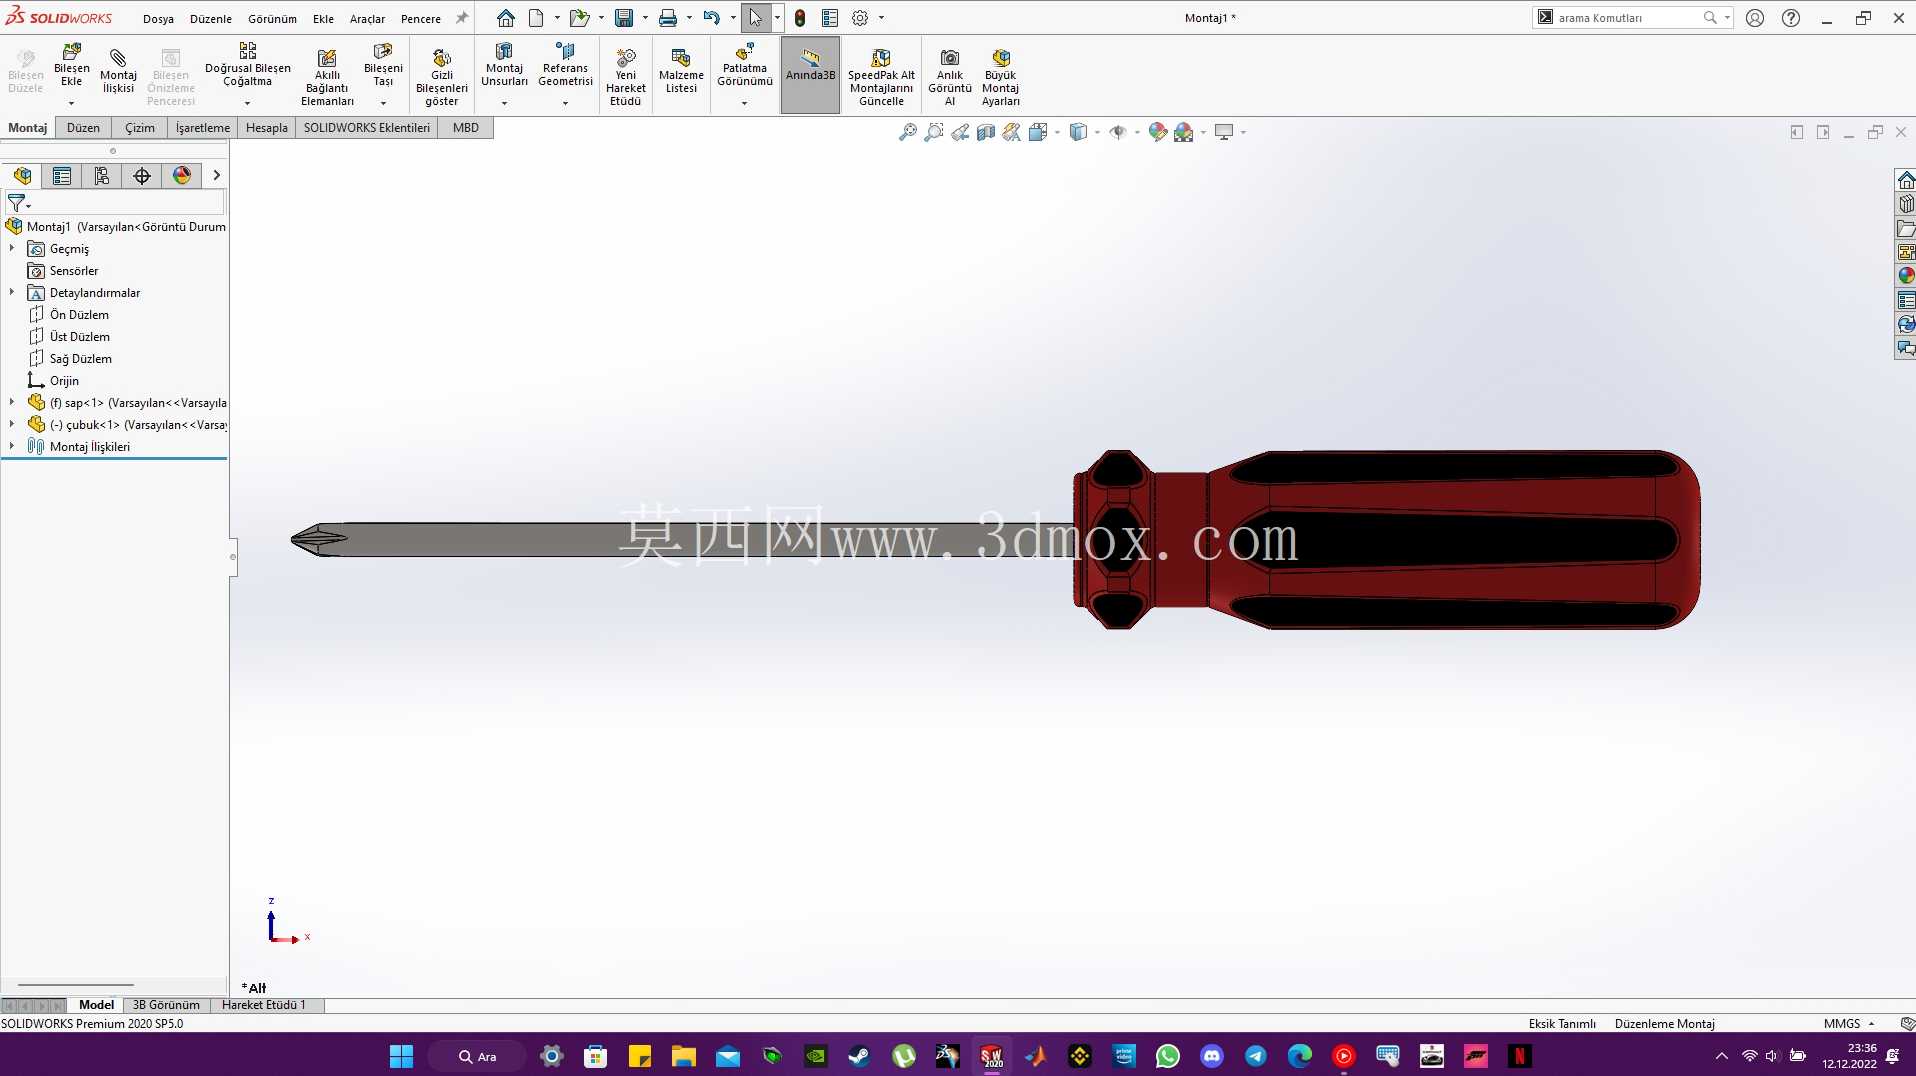Open the Montaj İlişkisi (Mate) tool
Image resolution: width=1916 pixels, height=1076 pixels.
118,73
